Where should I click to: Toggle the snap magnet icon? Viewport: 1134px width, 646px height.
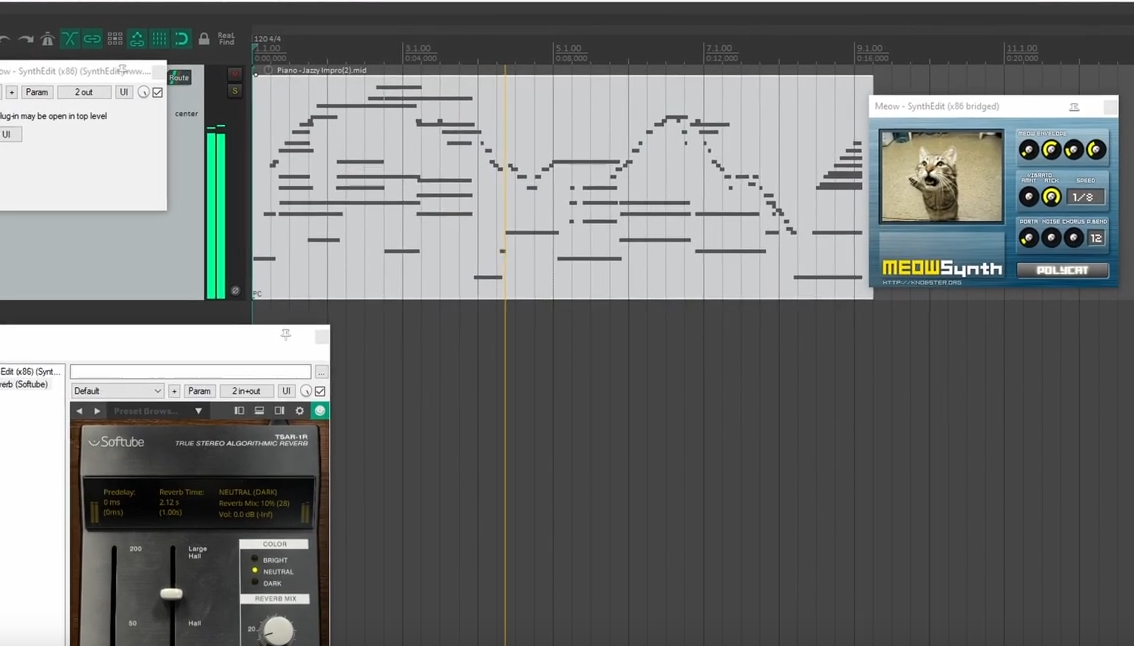pyautogui.click(x=181, y=39)
